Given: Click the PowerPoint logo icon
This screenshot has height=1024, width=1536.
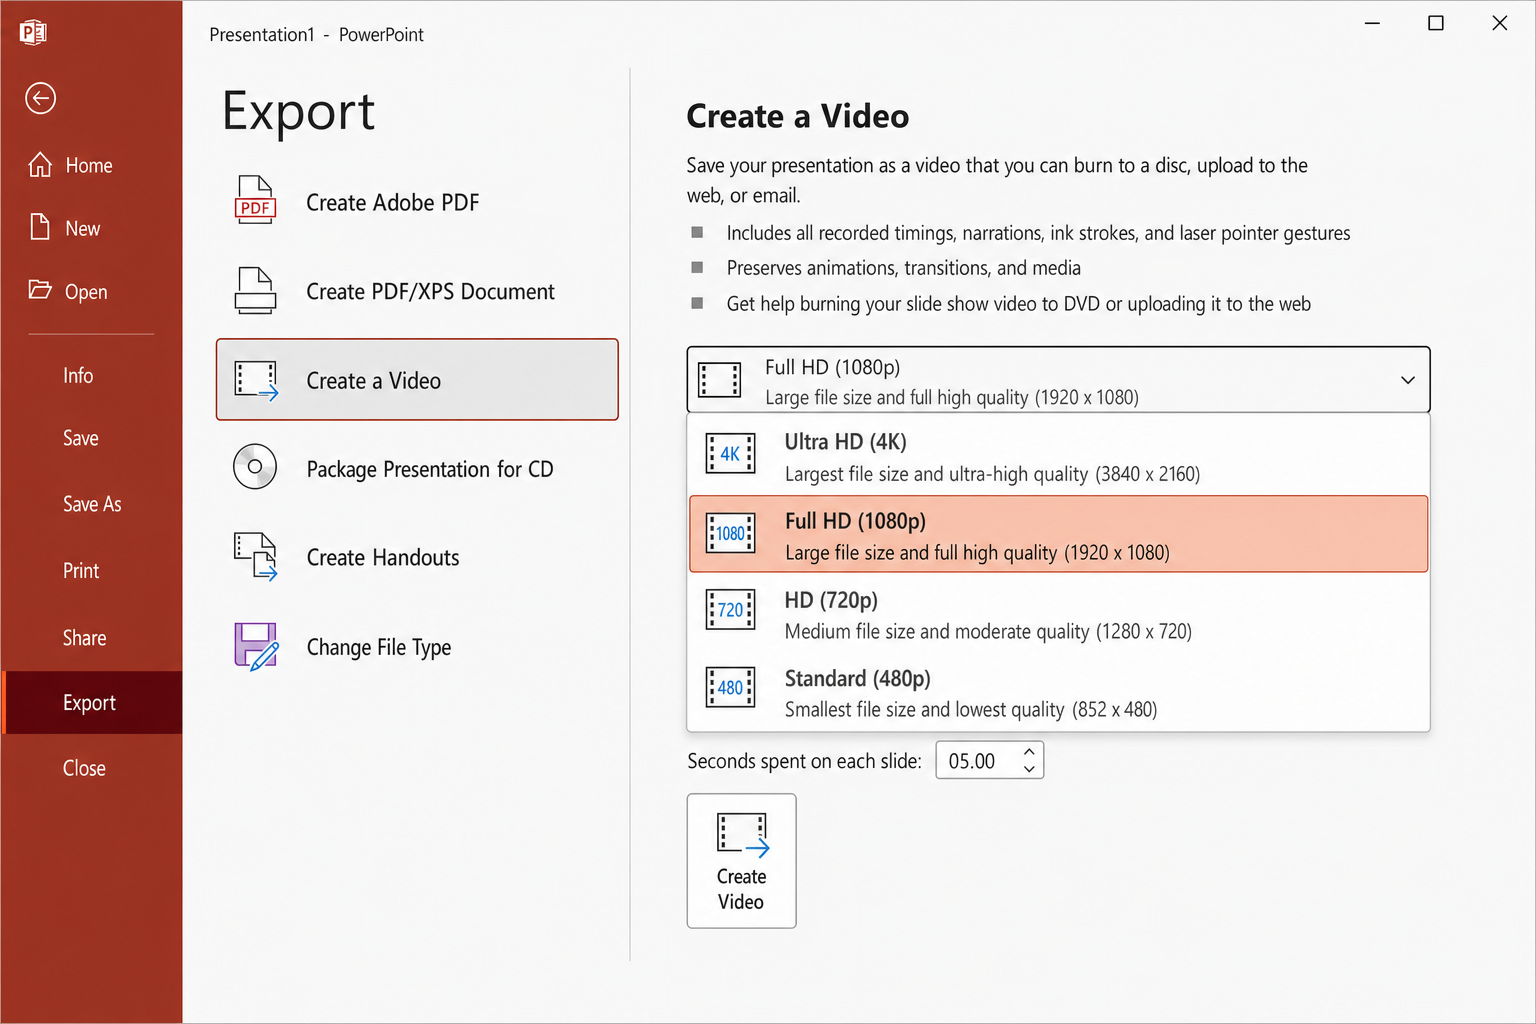Looking at the screenshot, I should pyautogui.click(x=33, y=32).
